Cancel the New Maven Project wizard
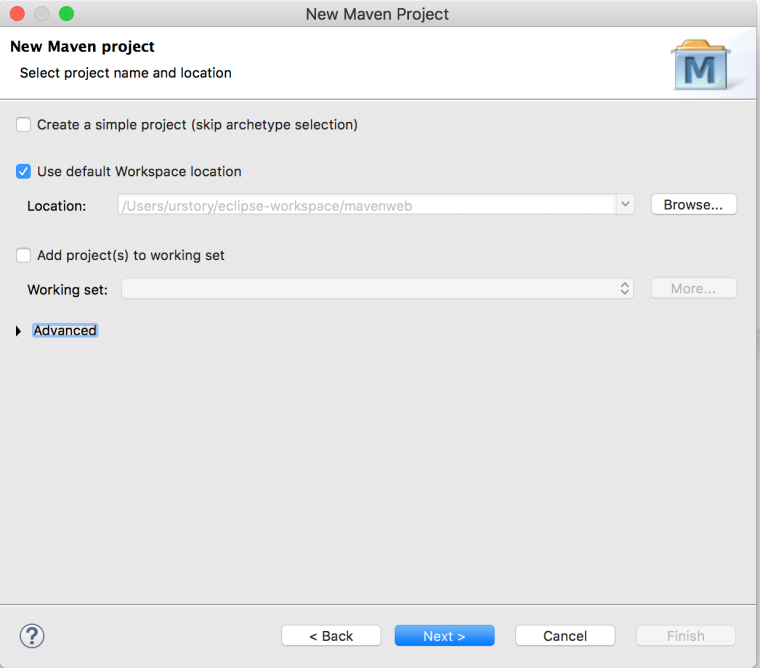Image resolution: width=760 pixels, height=668 pixels. pyautogui.click(x=565, y=636)
